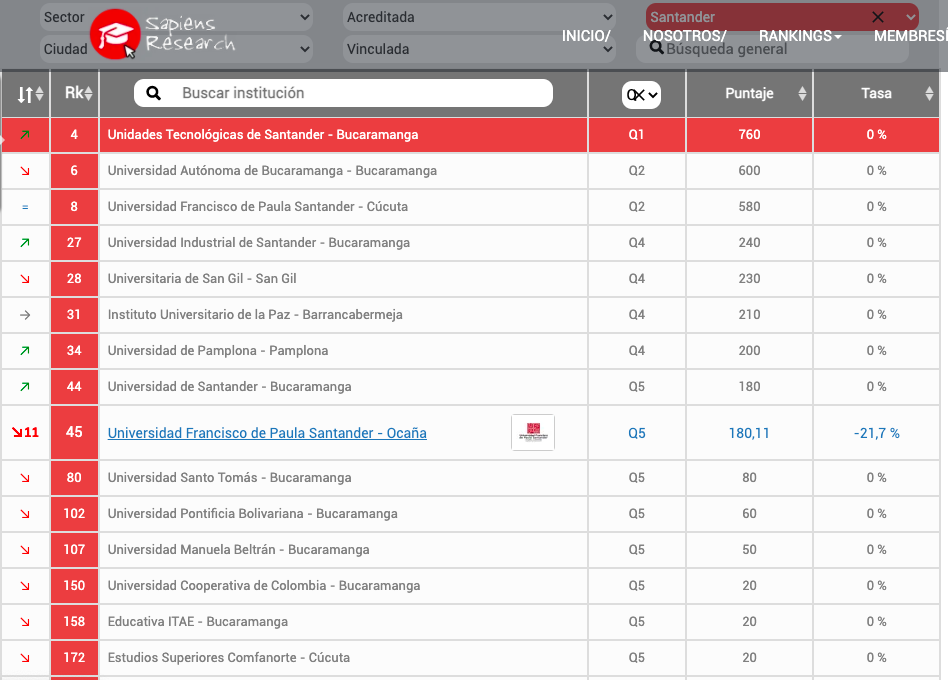Select Universidad Cooperativa de Colombia - Bucaramanga
This screenshot has width=948, height=680.
(264, 586)
